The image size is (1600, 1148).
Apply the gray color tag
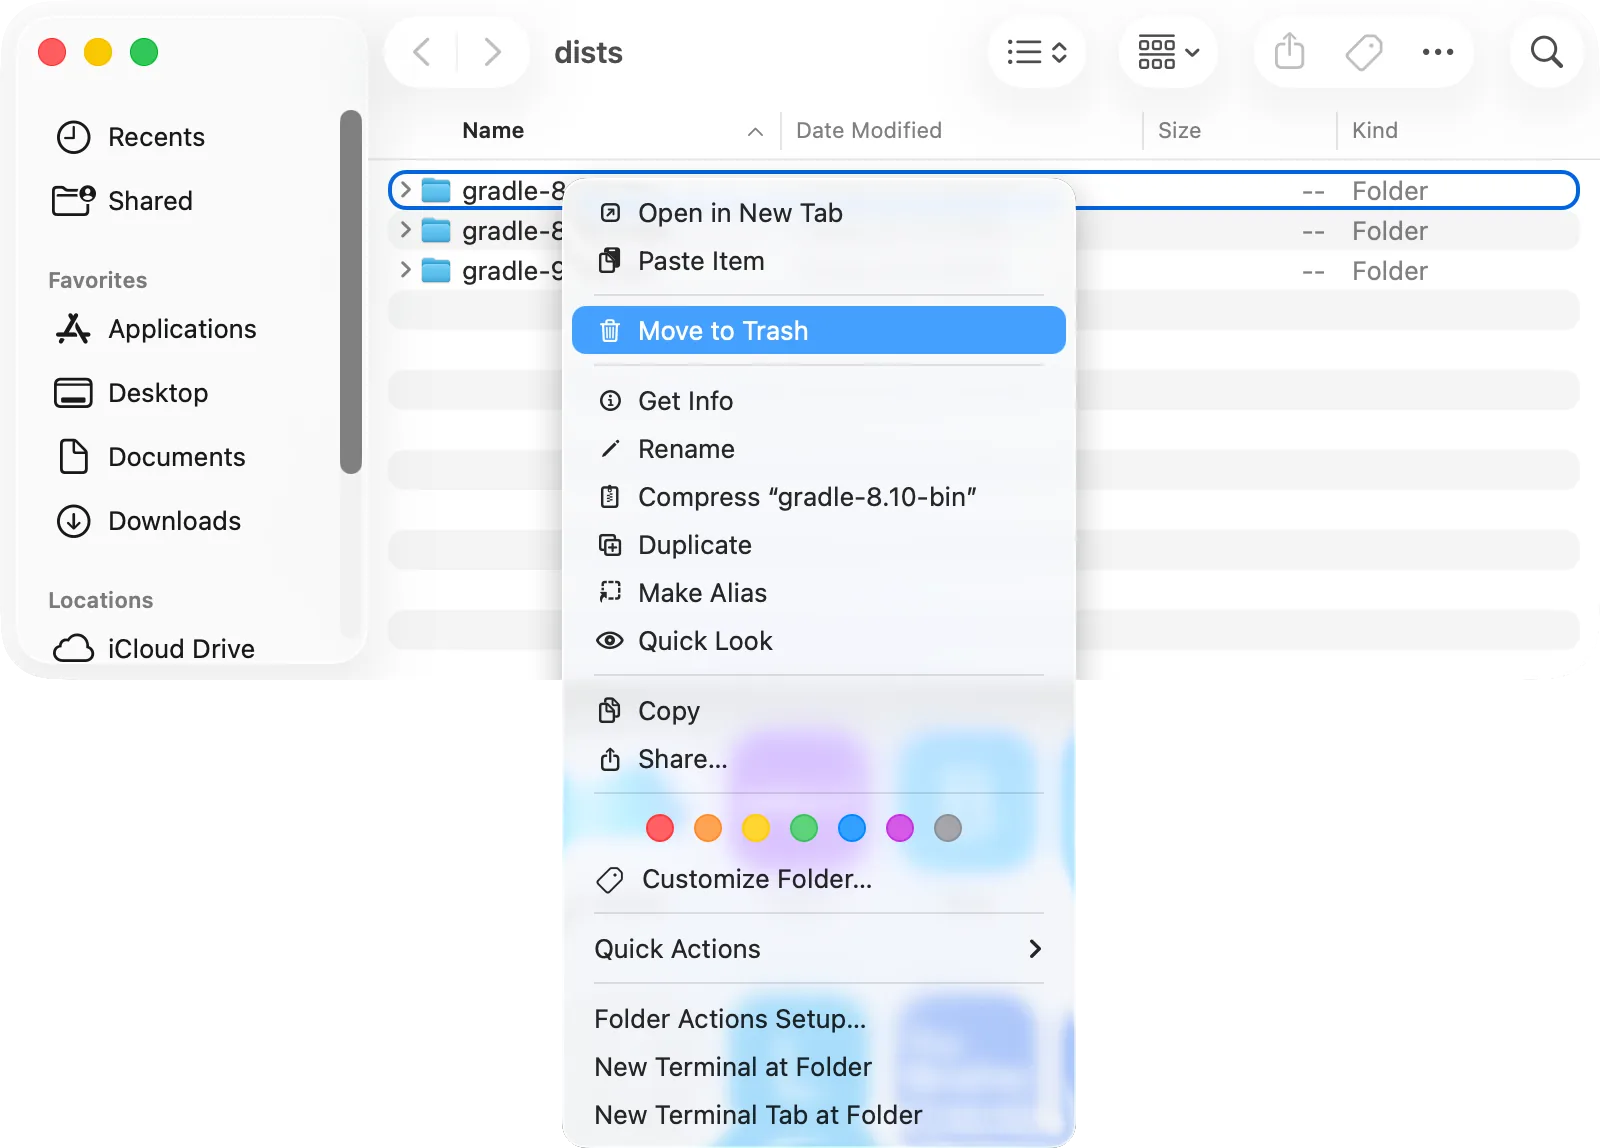coord(948,828)
